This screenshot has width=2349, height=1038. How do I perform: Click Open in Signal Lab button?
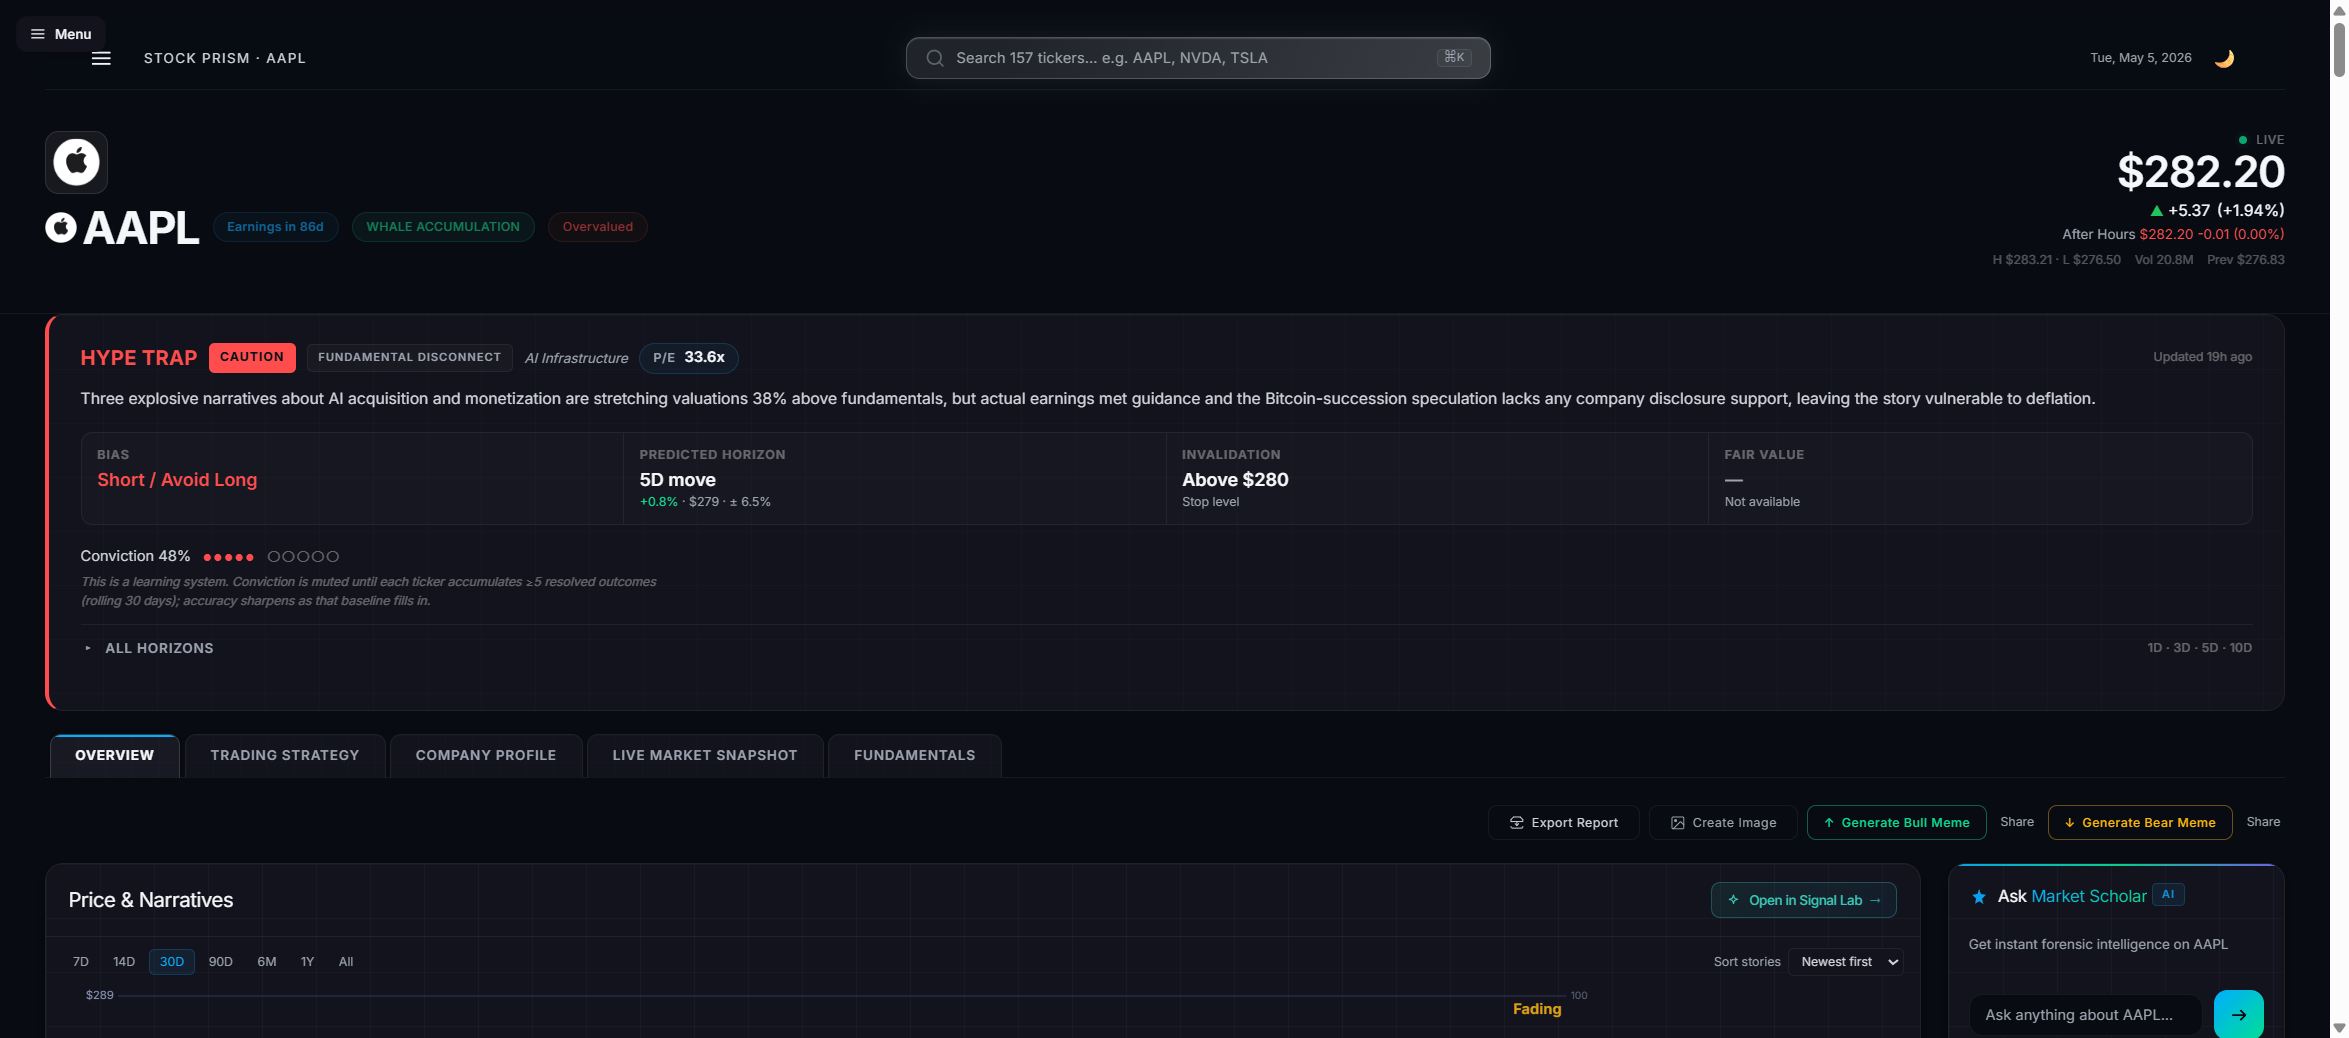tap(1803, 900)
